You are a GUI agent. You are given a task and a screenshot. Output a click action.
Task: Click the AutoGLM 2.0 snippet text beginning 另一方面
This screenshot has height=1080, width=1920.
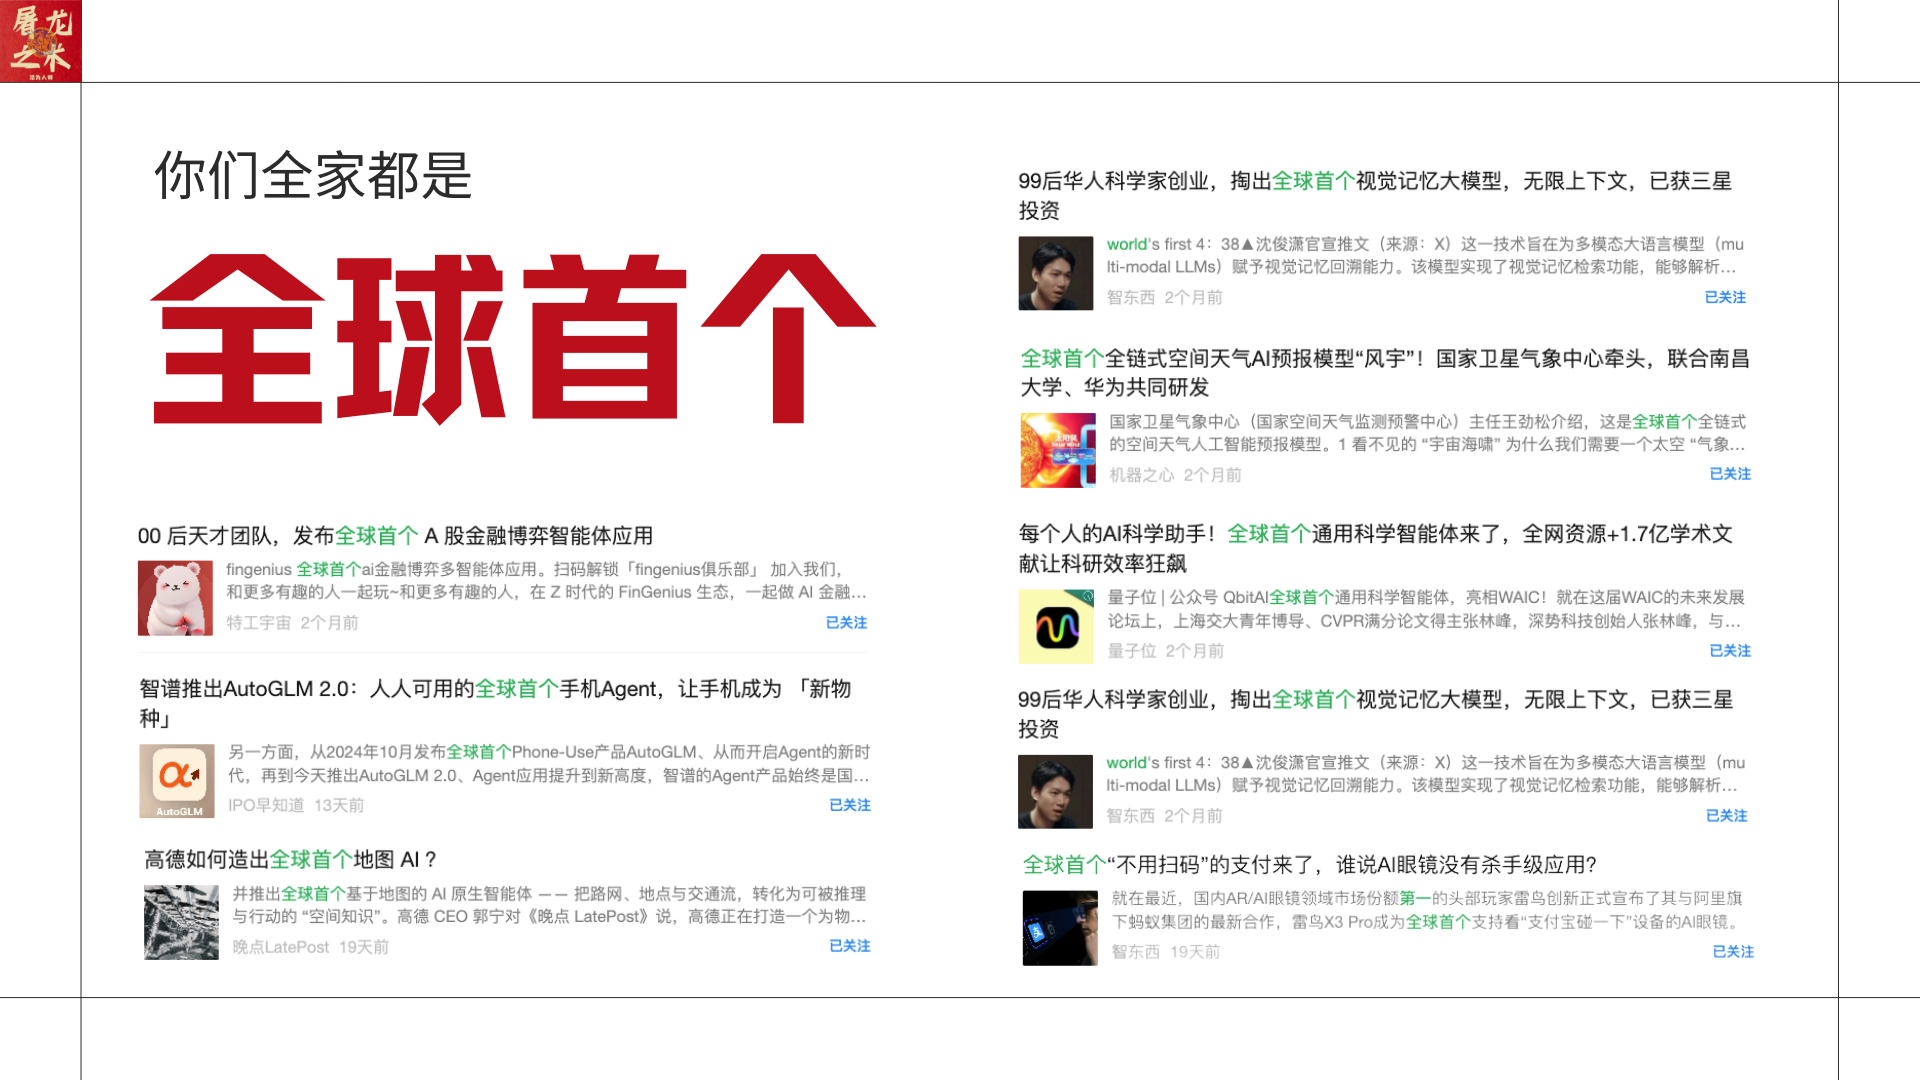click(x=549, y=764)
